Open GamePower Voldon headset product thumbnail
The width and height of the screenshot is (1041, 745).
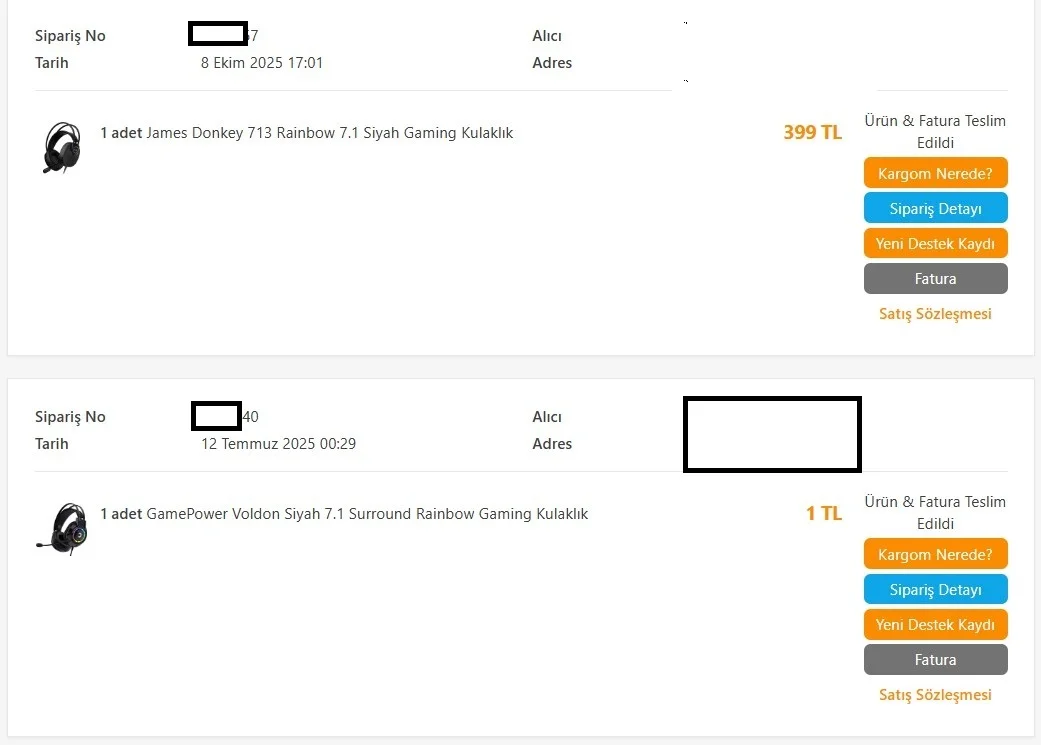pyautogui.click(x=62, y=529)
